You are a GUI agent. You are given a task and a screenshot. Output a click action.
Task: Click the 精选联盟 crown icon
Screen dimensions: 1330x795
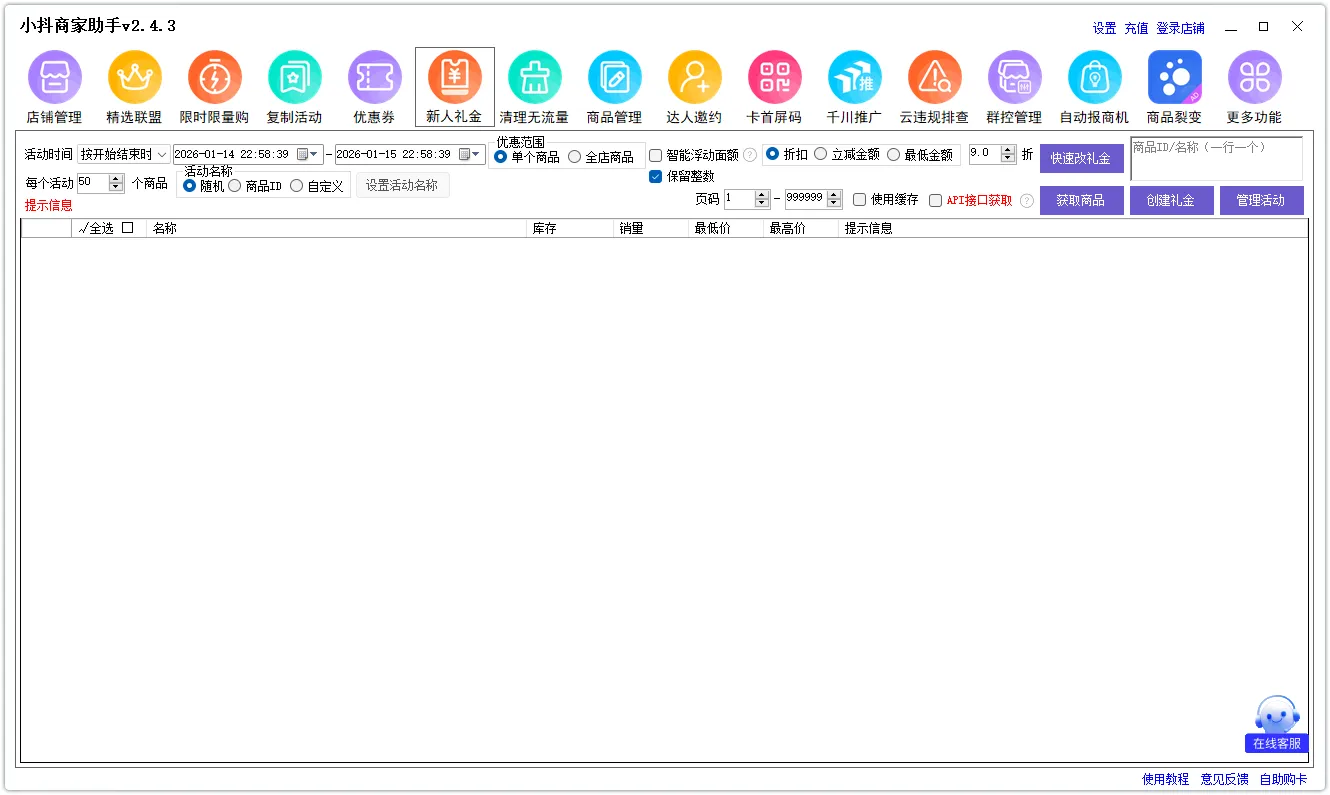pyautogui.click(x=134, y=78)
